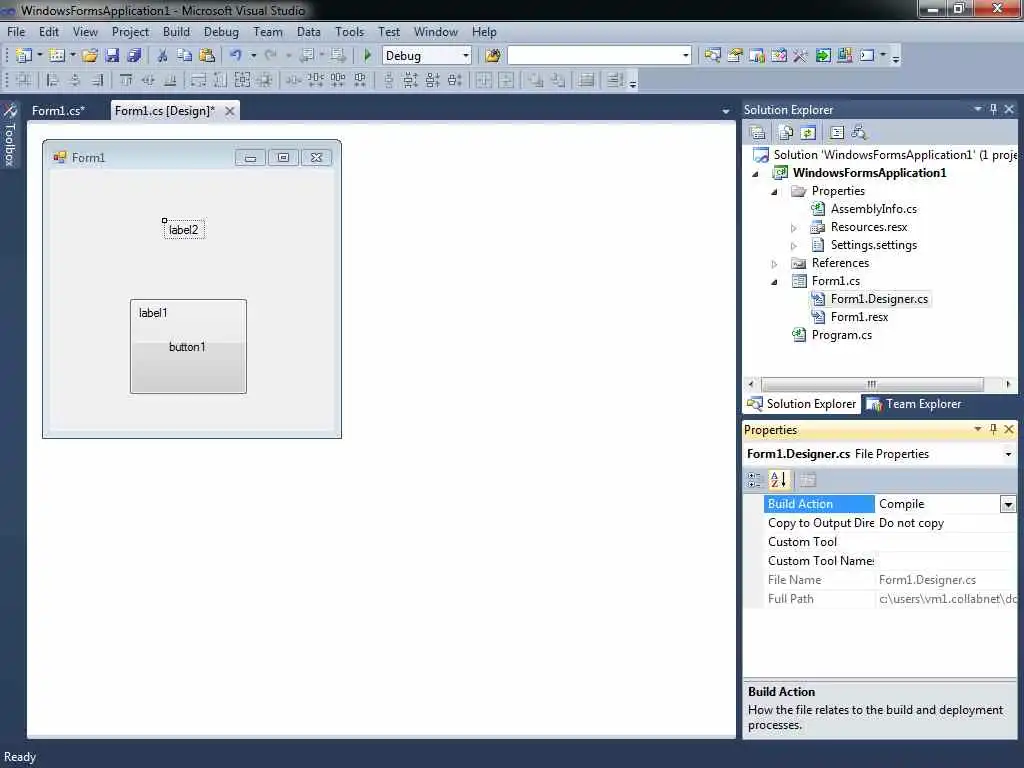Toggle Categorized view in Properties panel
Screen dimensions: 1024x768
(x=755, y=480)
